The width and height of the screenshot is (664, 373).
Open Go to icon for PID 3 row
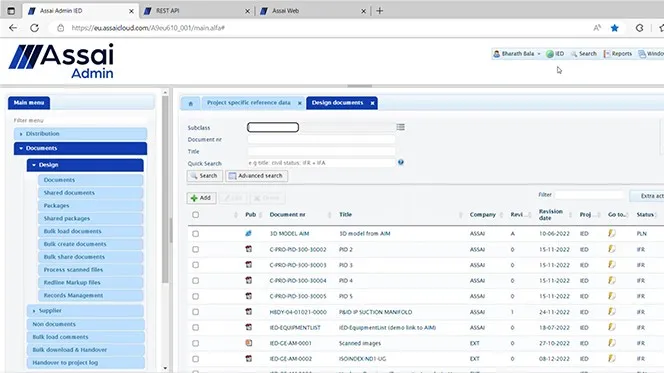click(x=611, y=264)
